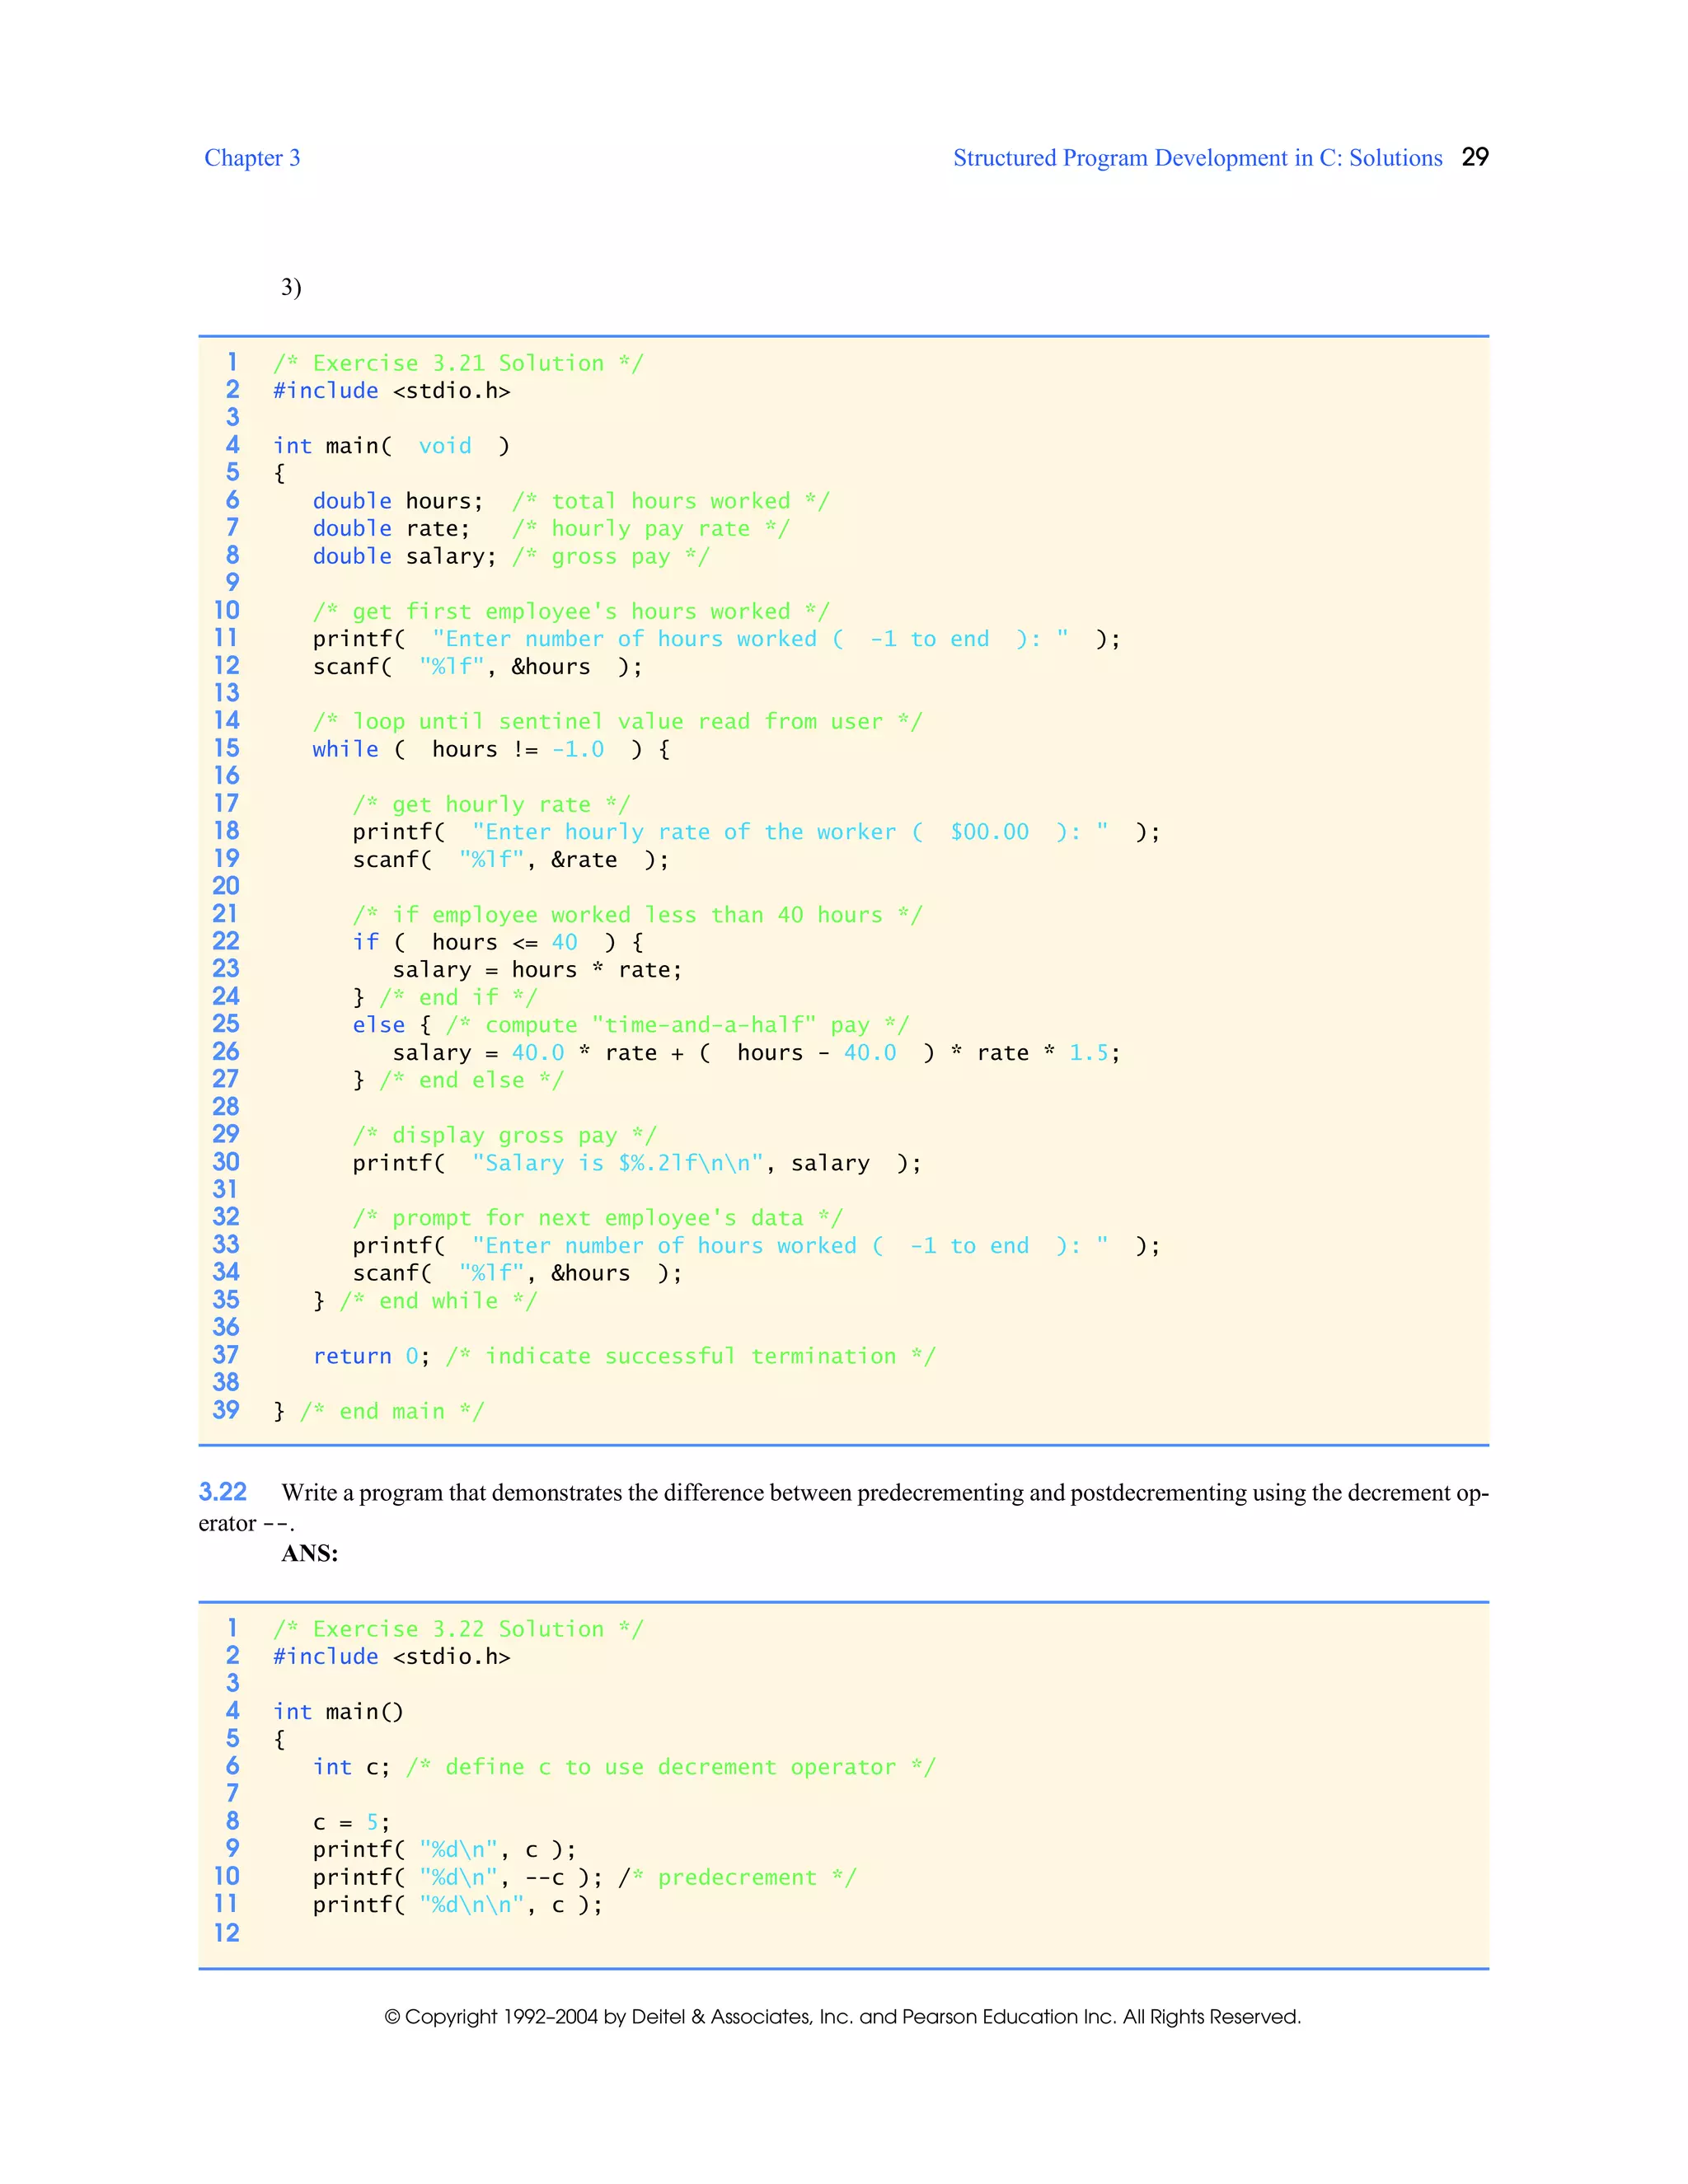This screenshot has width=1688, height=2184.
Task: Click comment 'get first employee's hours worked'
Action: 571,611
